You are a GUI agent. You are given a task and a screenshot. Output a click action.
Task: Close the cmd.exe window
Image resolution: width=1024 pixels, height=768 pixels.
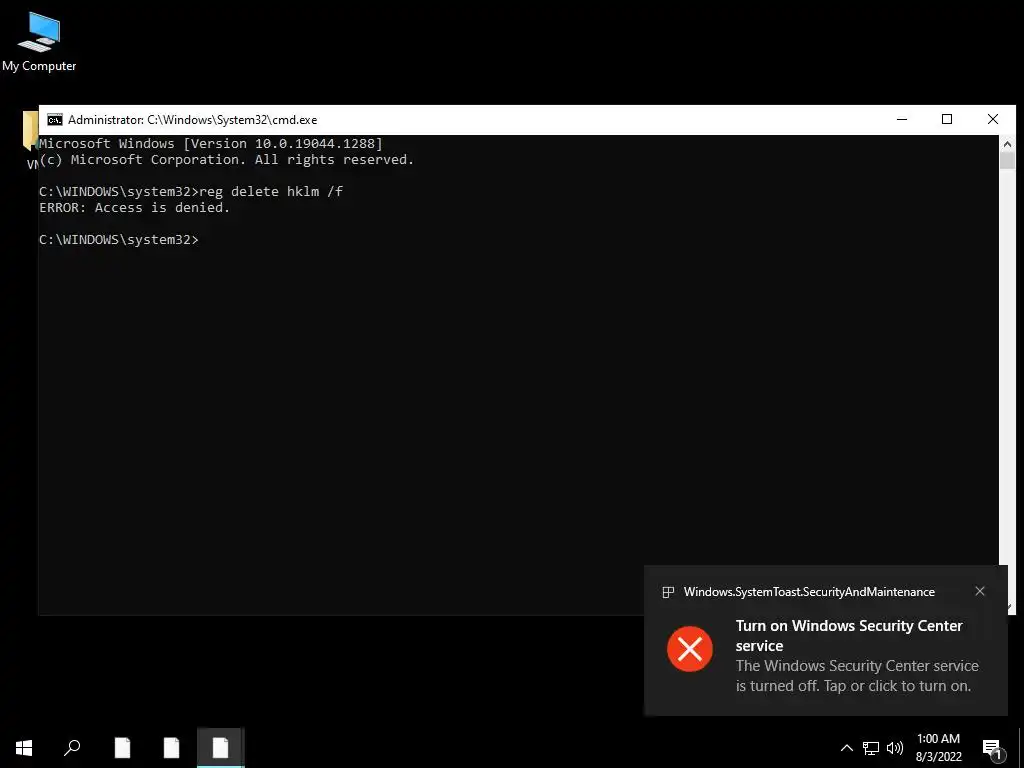pyautogui.click(x=993, y=120)
